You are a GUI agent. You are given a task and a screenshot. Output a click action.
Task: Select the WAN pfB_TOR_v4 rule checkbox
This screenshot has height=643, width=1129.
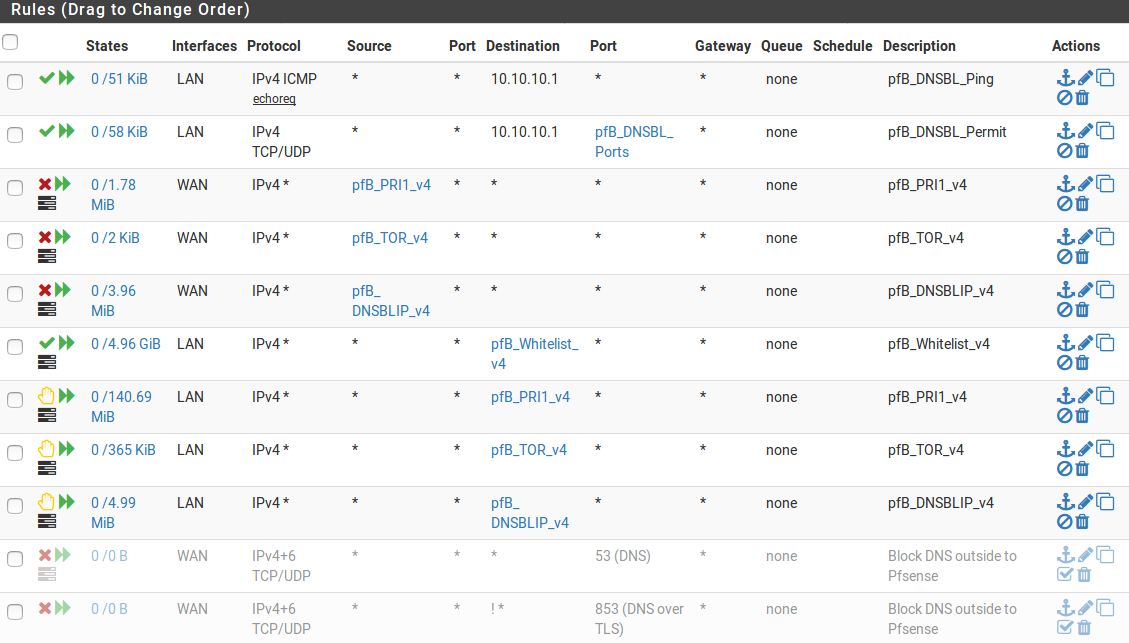[15, 240]
